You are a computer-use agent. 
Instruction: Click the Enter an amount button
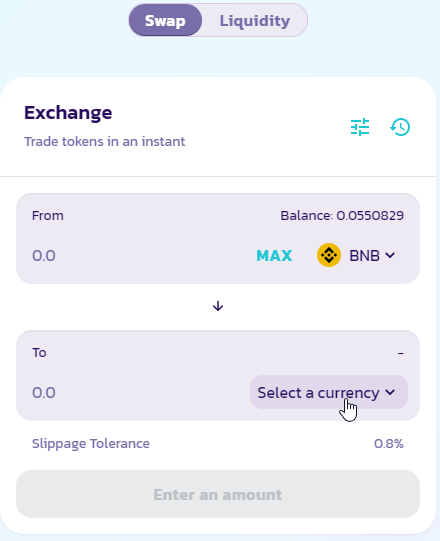click(218, 494)
